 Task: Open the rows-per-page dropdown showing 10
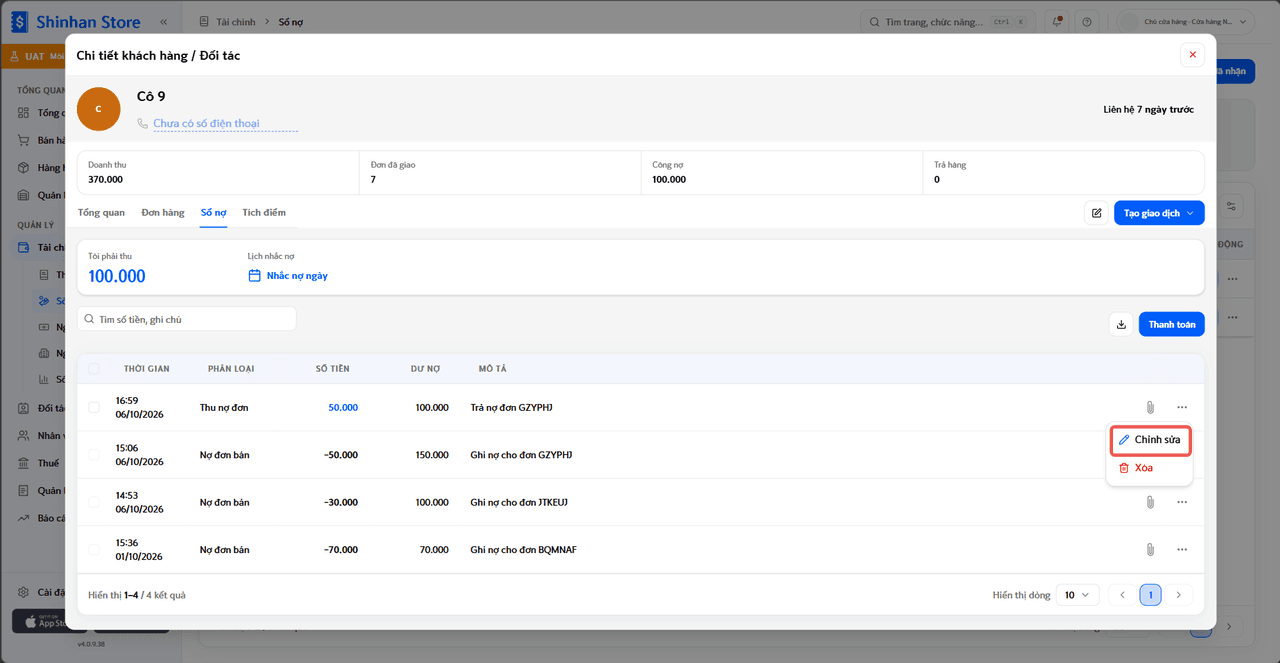(1077, 595)
